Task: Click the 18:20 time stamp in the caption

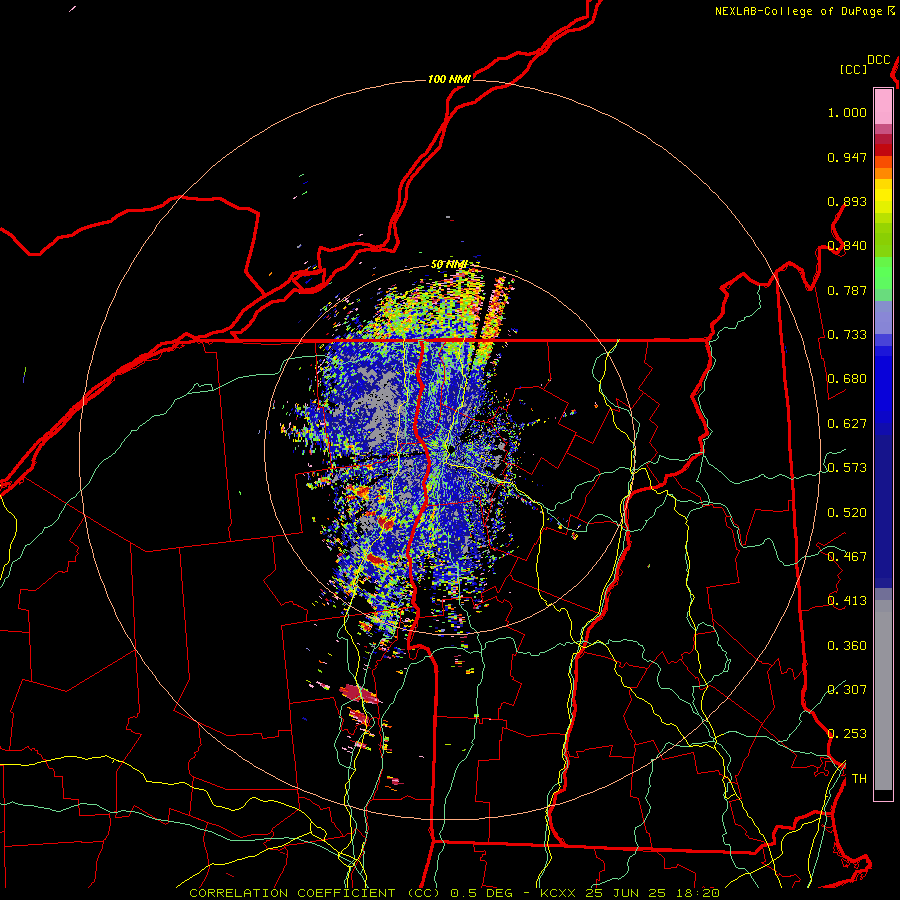Action: coord(697,893)
